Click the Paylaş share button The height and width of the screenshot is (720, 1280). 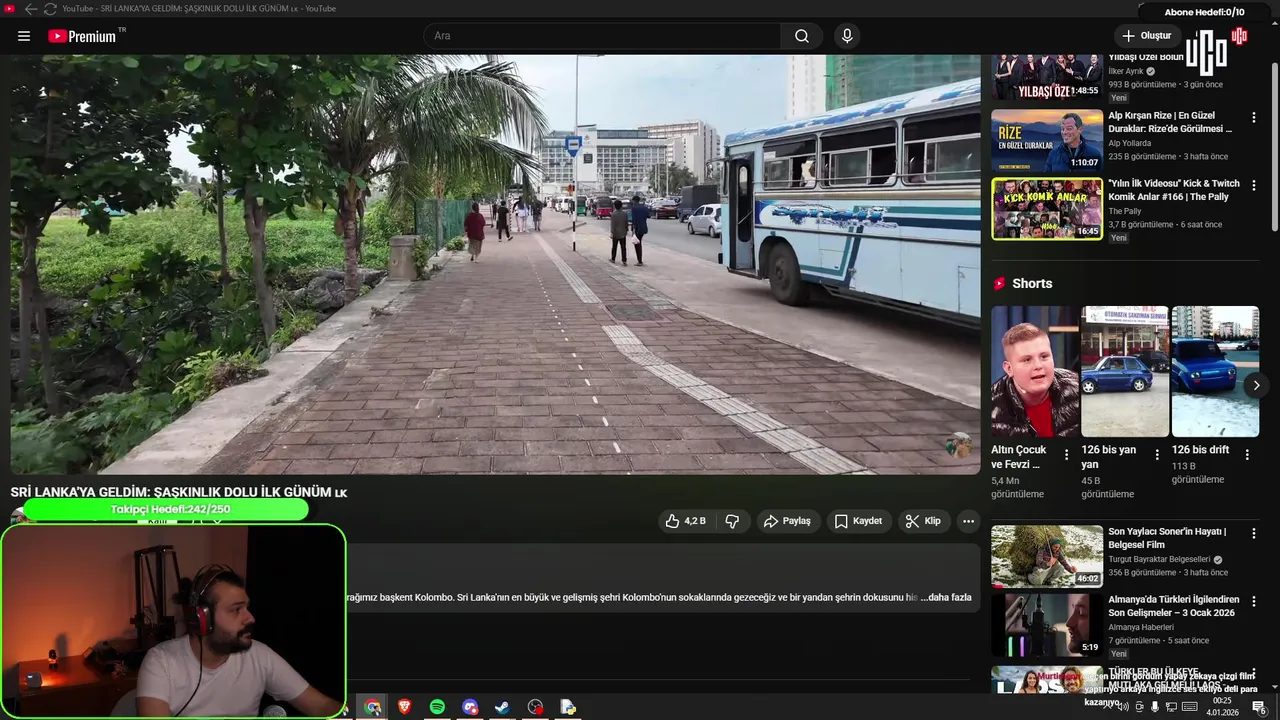click(x=787, y=521)
